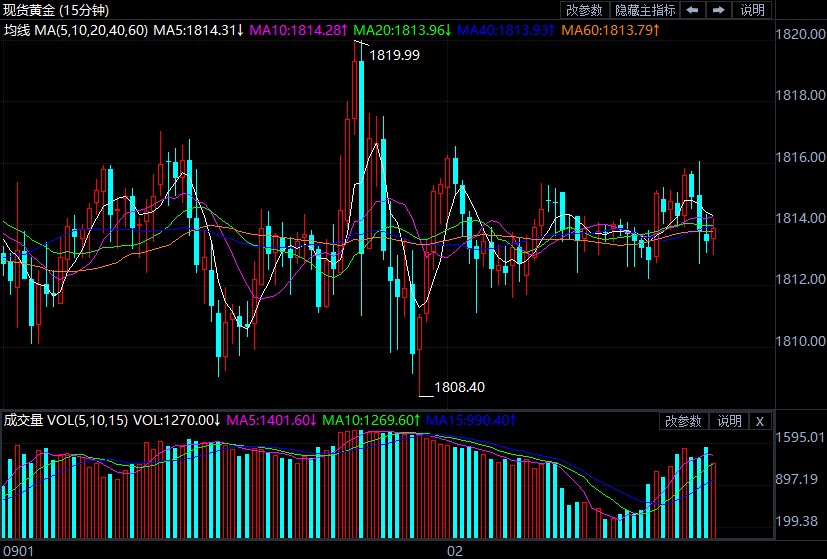Click the left arrow to shift chart back

(693, 10)
